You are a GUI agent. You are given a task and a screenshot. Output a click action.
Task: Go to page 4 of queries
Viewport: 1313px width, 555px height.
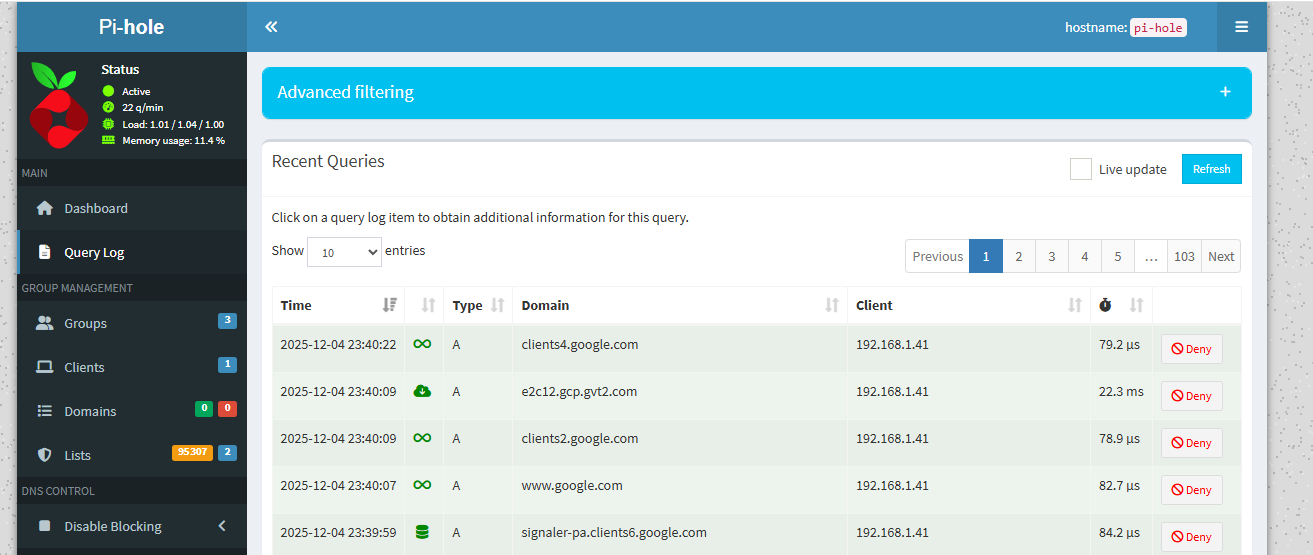(x=1084, y=256)
